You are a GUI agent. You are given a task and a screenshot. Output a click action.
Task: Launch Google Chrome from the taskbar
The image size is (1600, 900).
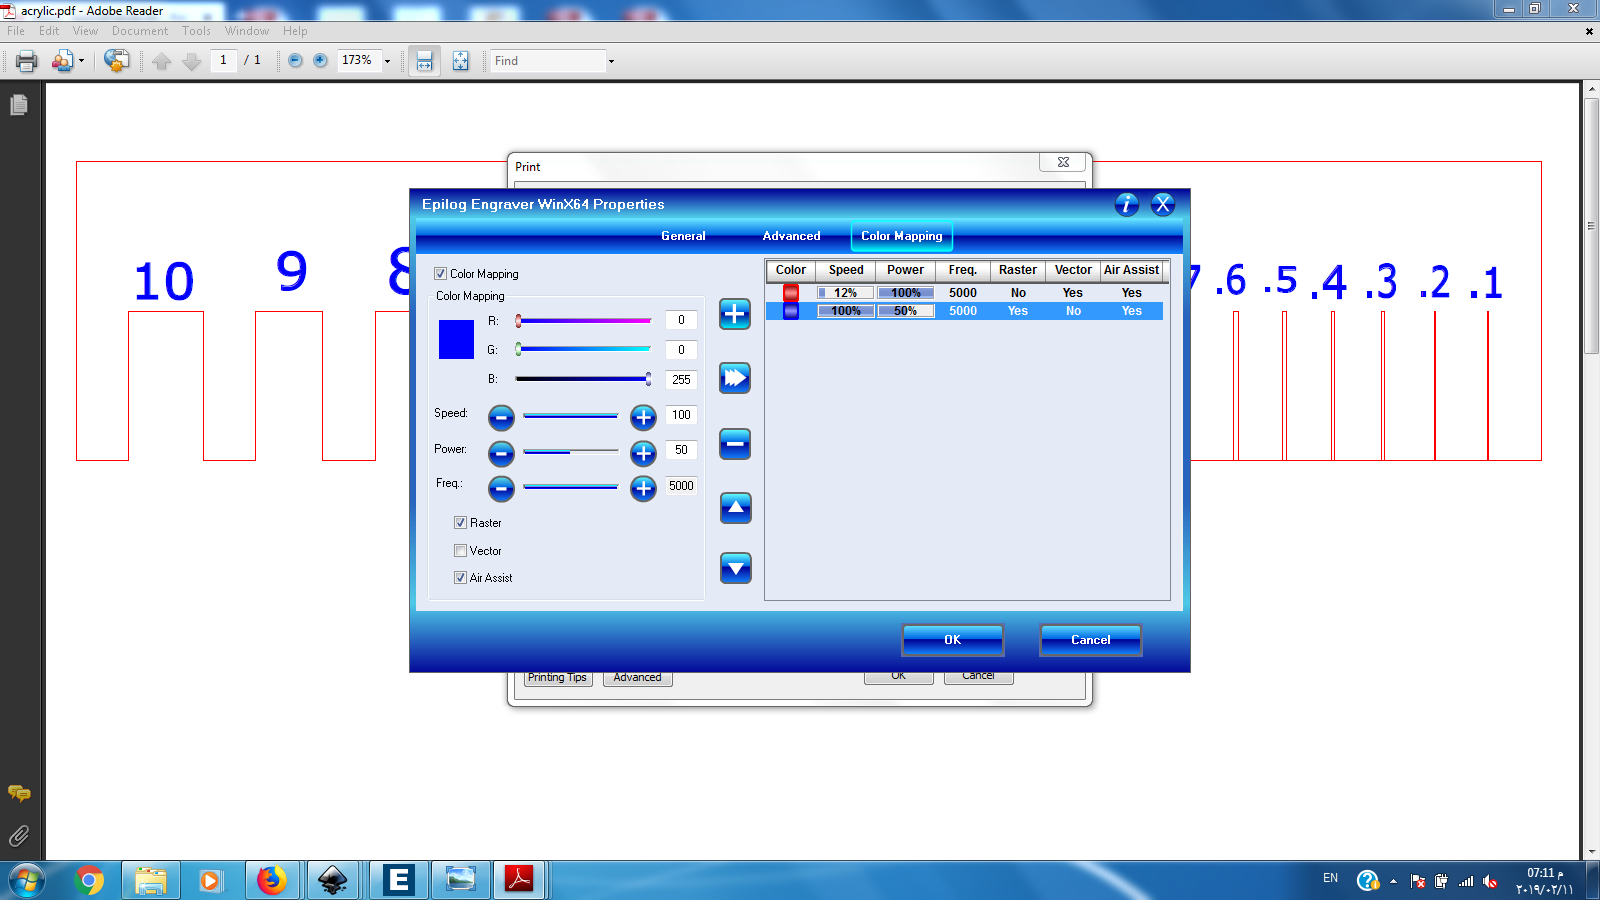coord(89,881)
